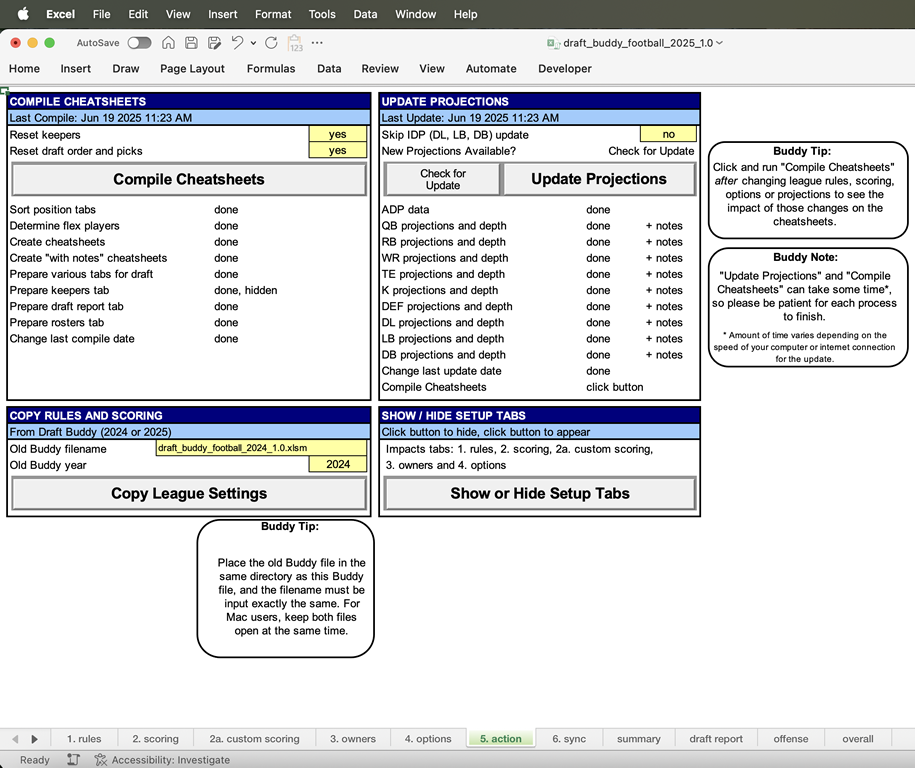Select the Reset keepers yes cell
The image size is (915, 768).
coord(337,134)
